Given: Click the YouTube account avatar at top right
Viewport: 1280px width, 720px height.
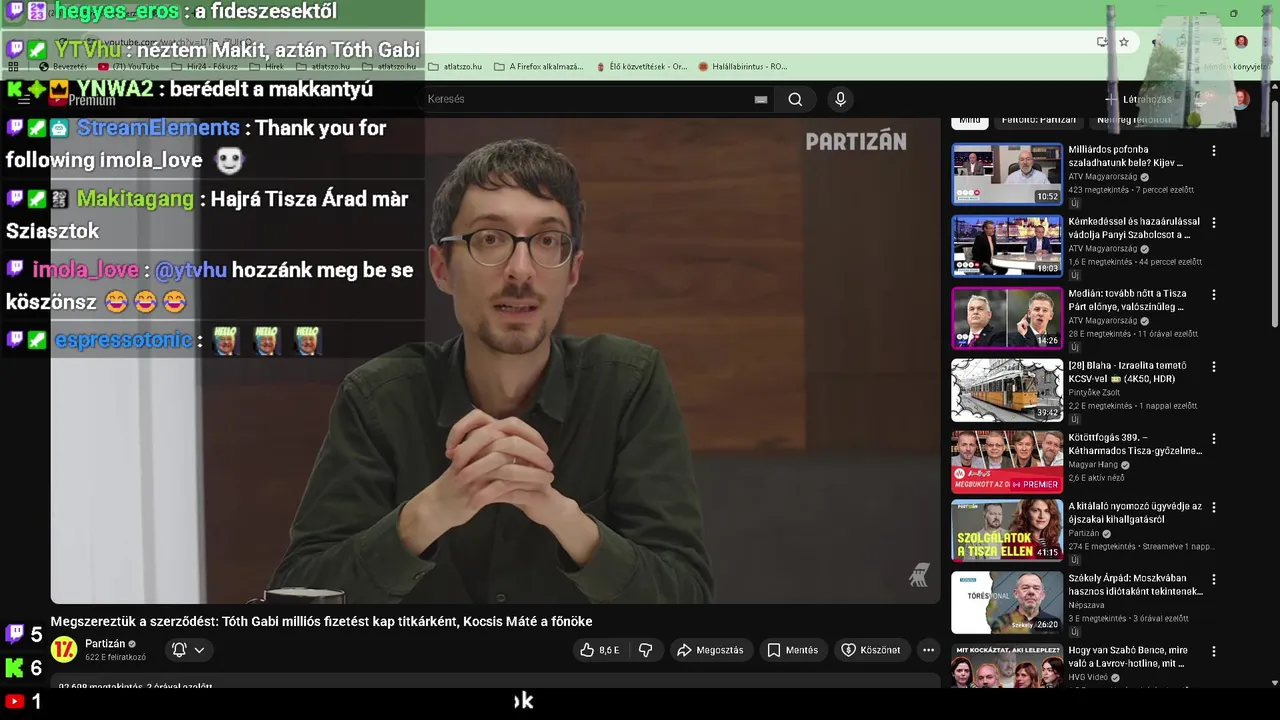Looking at the screenshot, I should coord(1241,99).
